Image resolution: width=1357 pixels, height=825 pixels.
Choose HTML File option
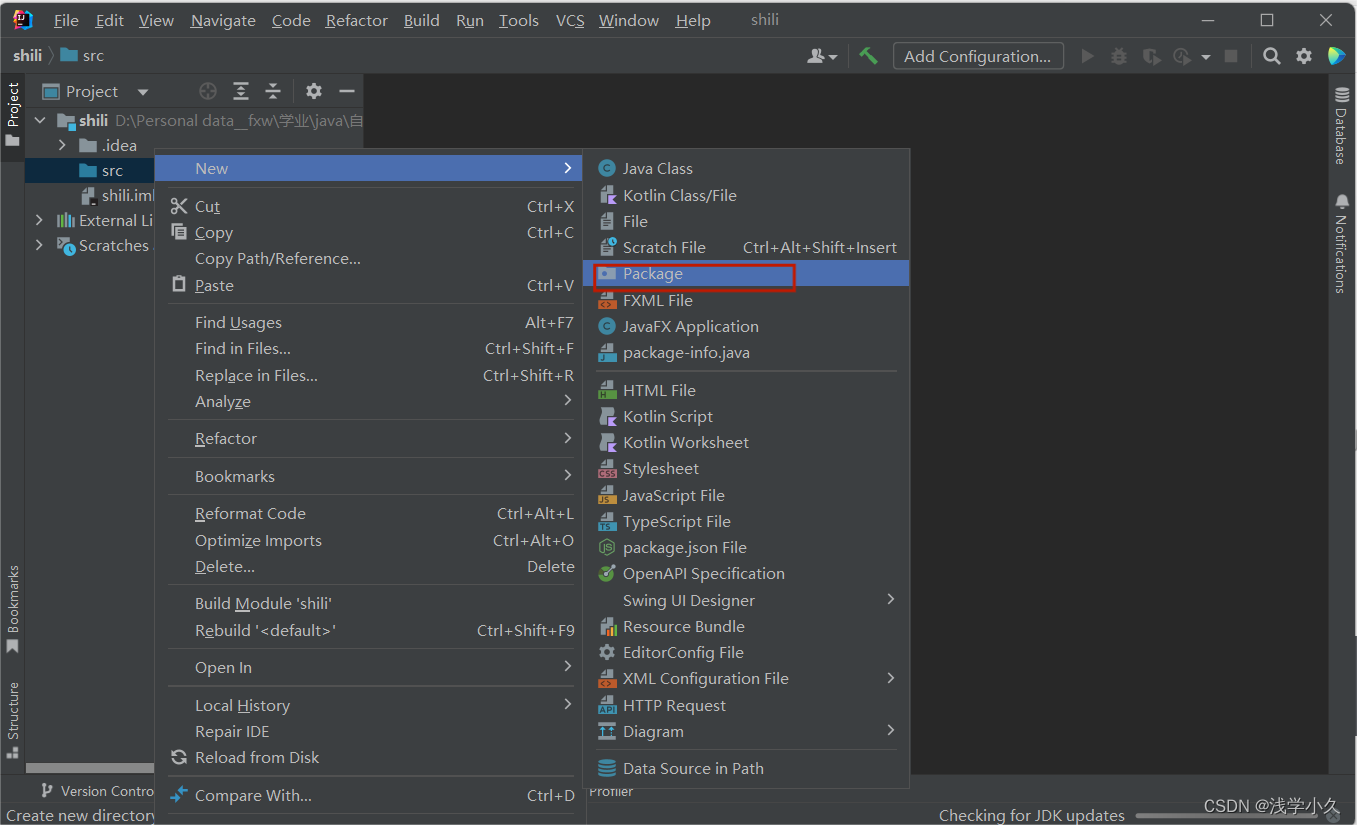(745, 390)
